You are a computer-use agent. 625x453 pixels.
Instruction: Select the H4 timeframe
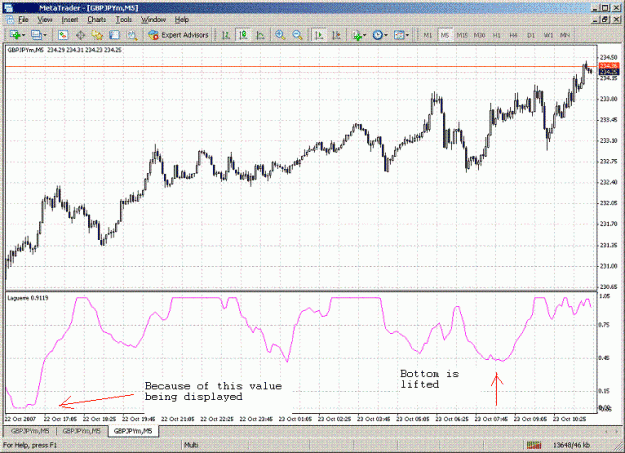[x=513, y=35]
